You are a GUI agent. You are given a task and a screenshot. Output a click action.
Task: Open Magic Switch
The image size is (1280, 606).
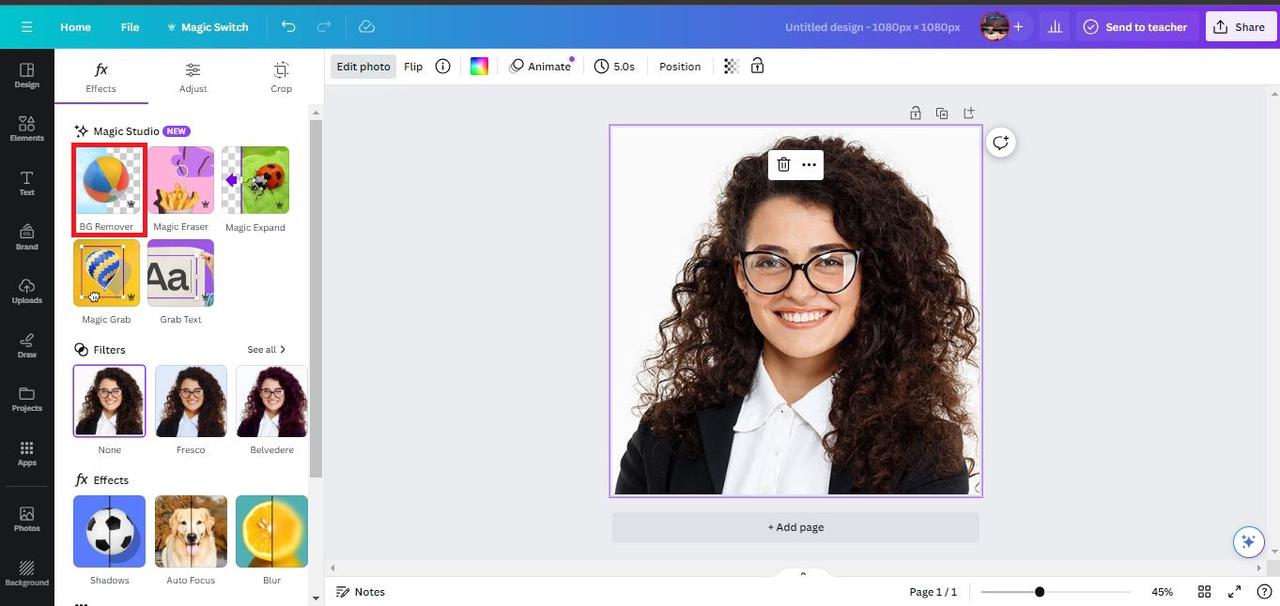tap(207, 27)
